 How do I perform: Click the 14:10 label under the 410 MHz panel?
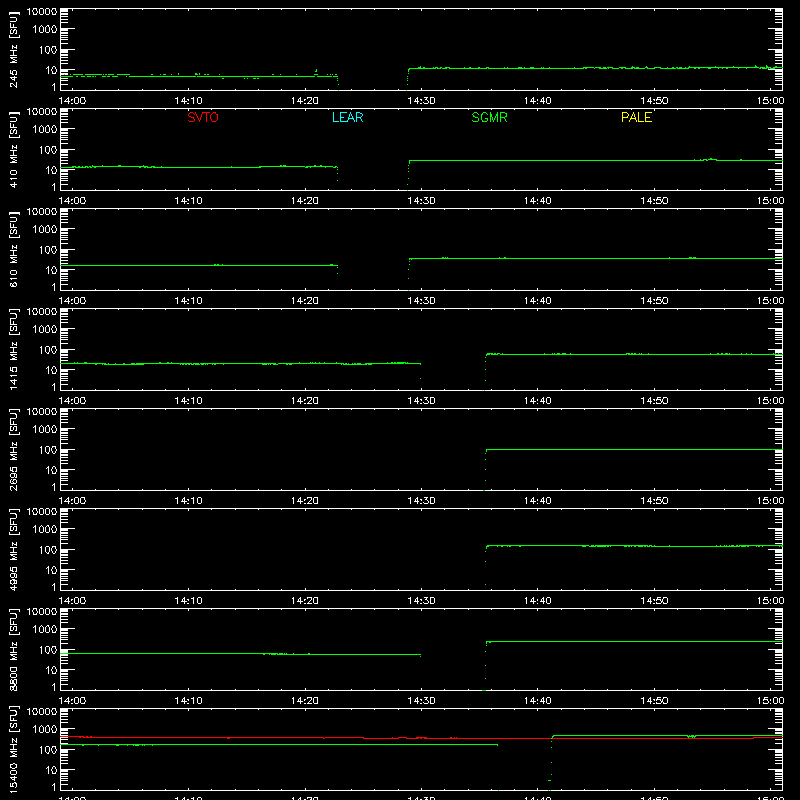(x=188, y=201)
